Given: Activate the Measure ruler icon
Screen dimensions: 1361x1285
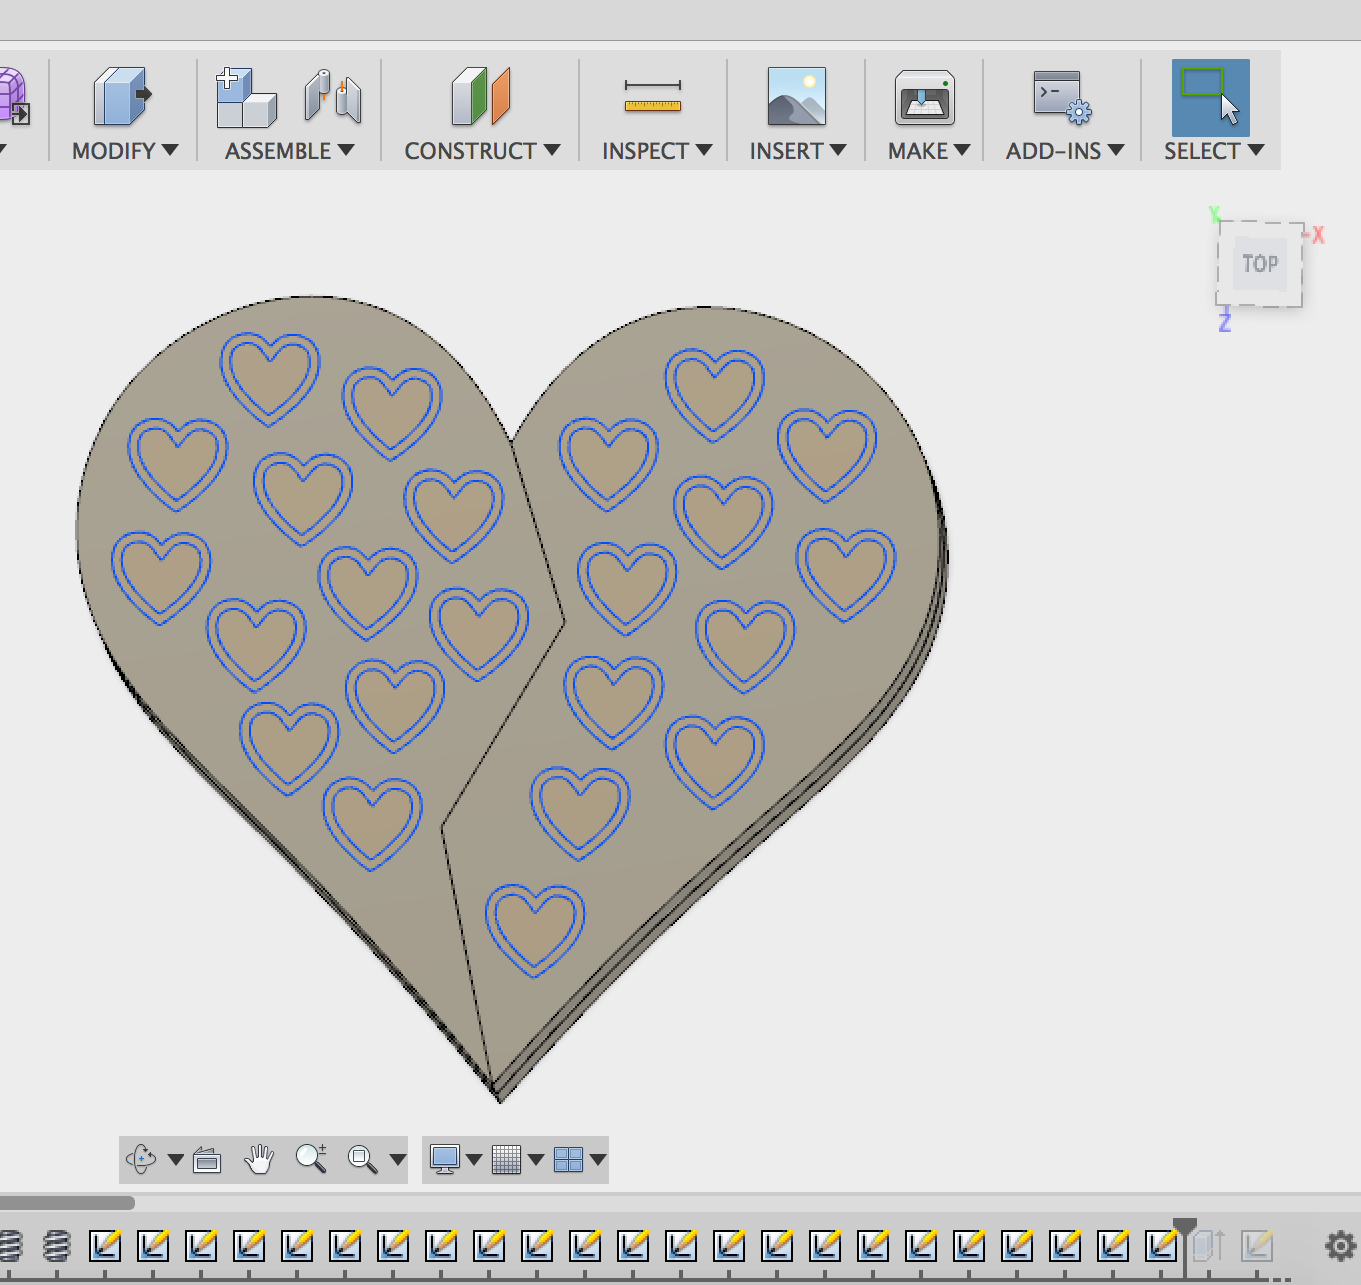Looking at the screenshot, I should click(653, 97).
